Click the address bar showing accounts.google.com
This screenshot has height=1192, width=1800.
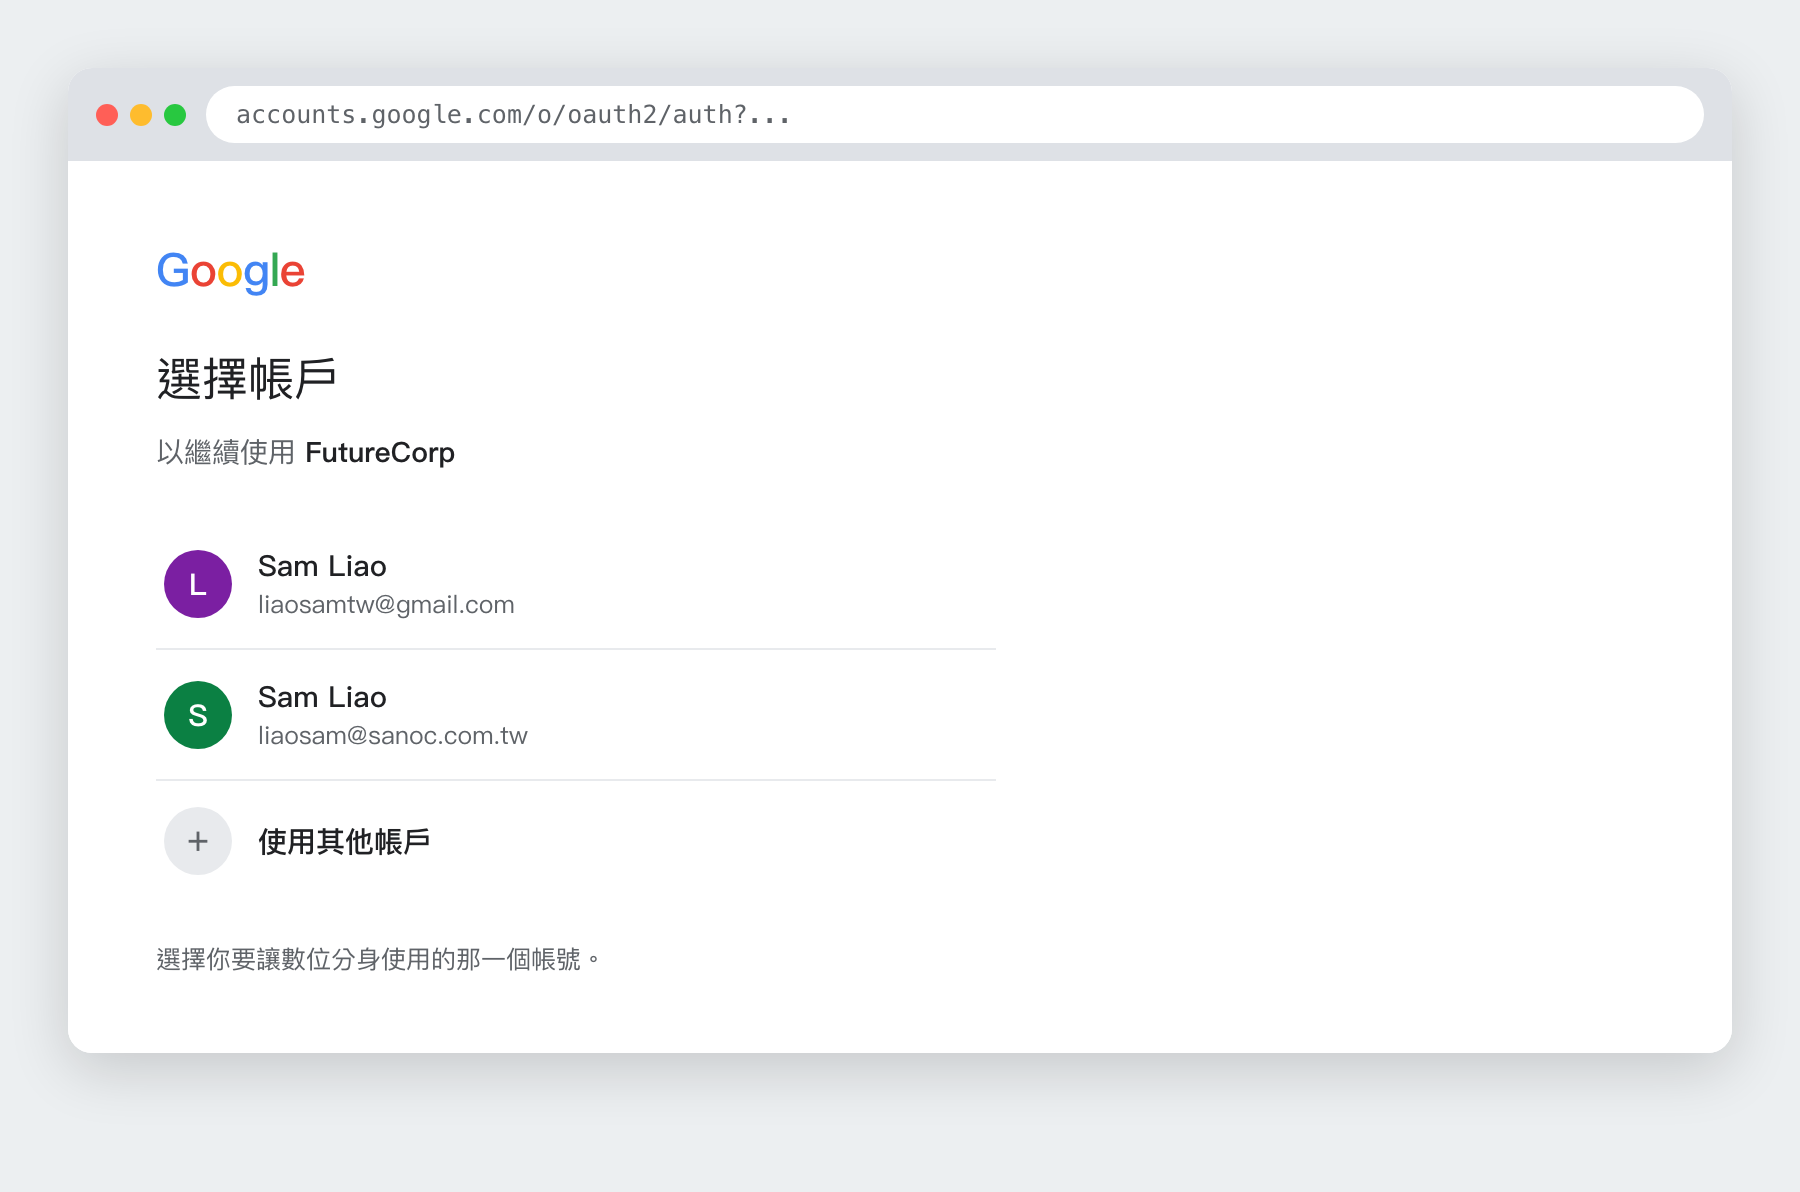pos(955,114)
